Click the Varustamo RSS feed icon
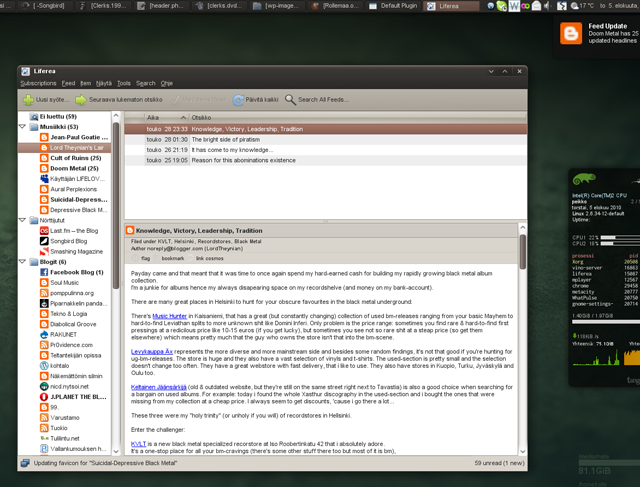Screen dimensions: 640x487 pyautogui.click(x=44, y=418)
